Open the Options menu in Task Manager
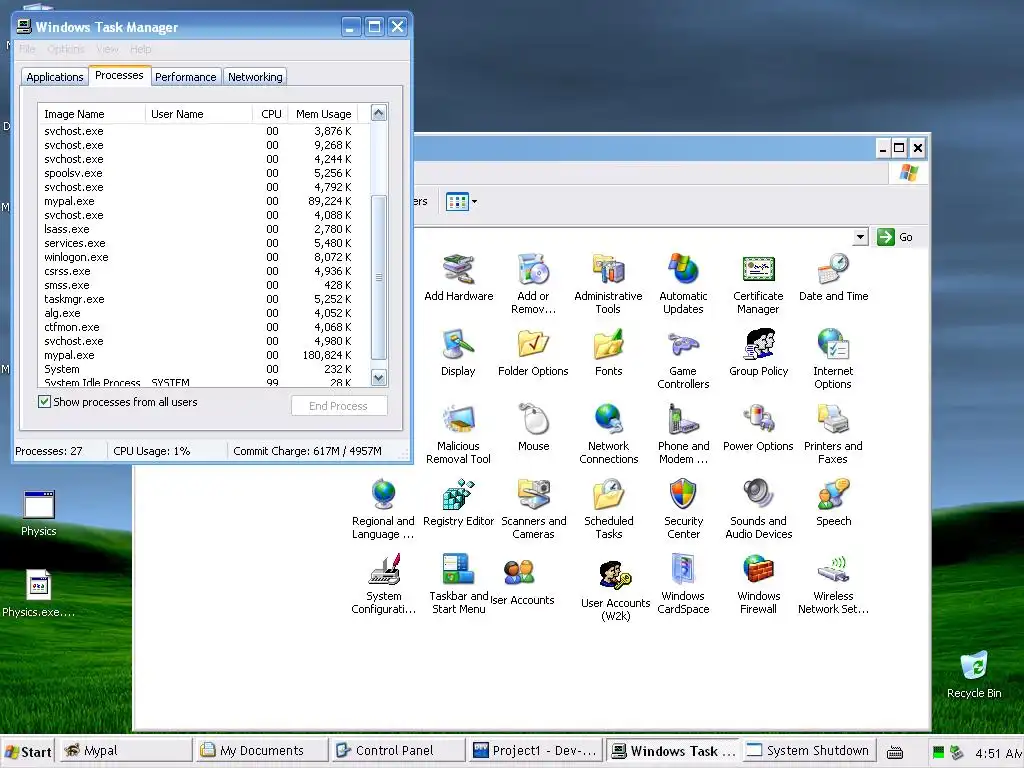This screenshot has width=1024, height=768. tap(66, 49)
